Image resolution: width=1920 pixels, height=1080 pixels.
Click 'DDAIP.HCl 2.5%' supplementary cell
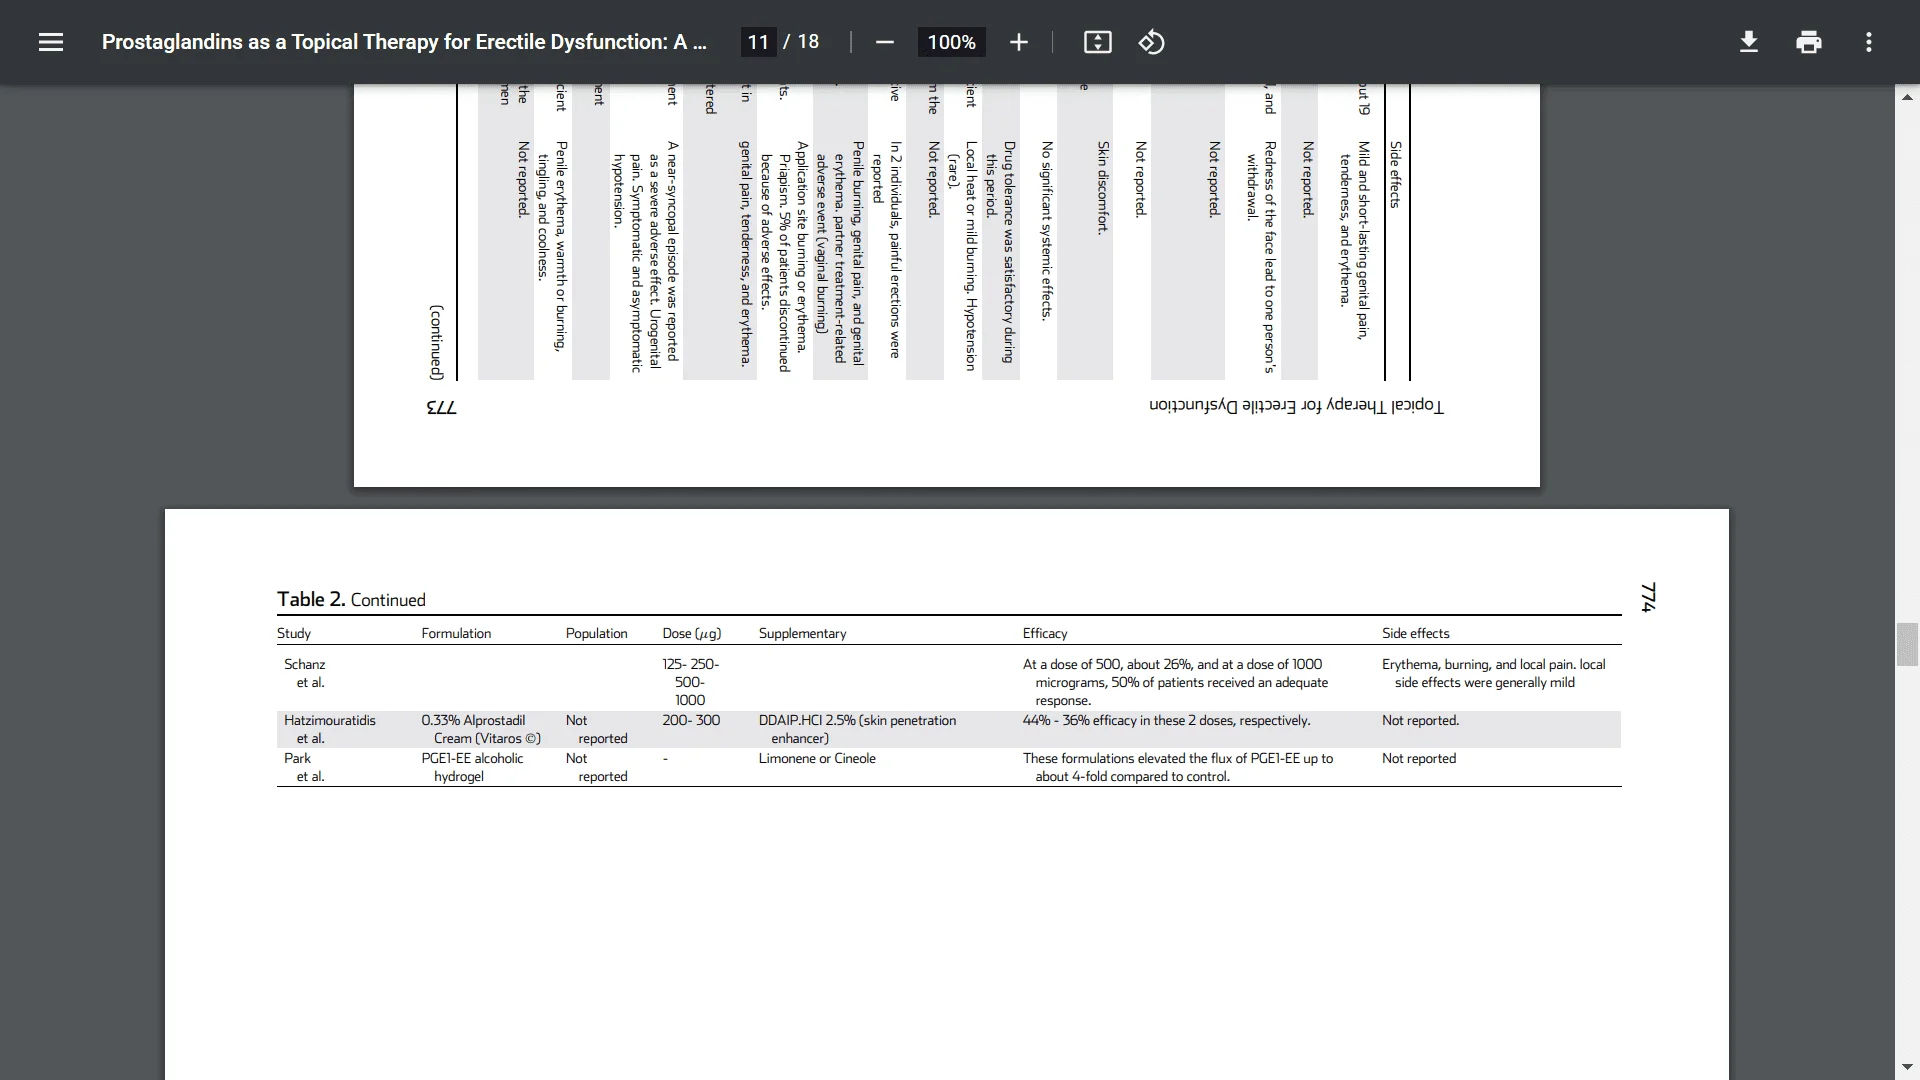857,729
